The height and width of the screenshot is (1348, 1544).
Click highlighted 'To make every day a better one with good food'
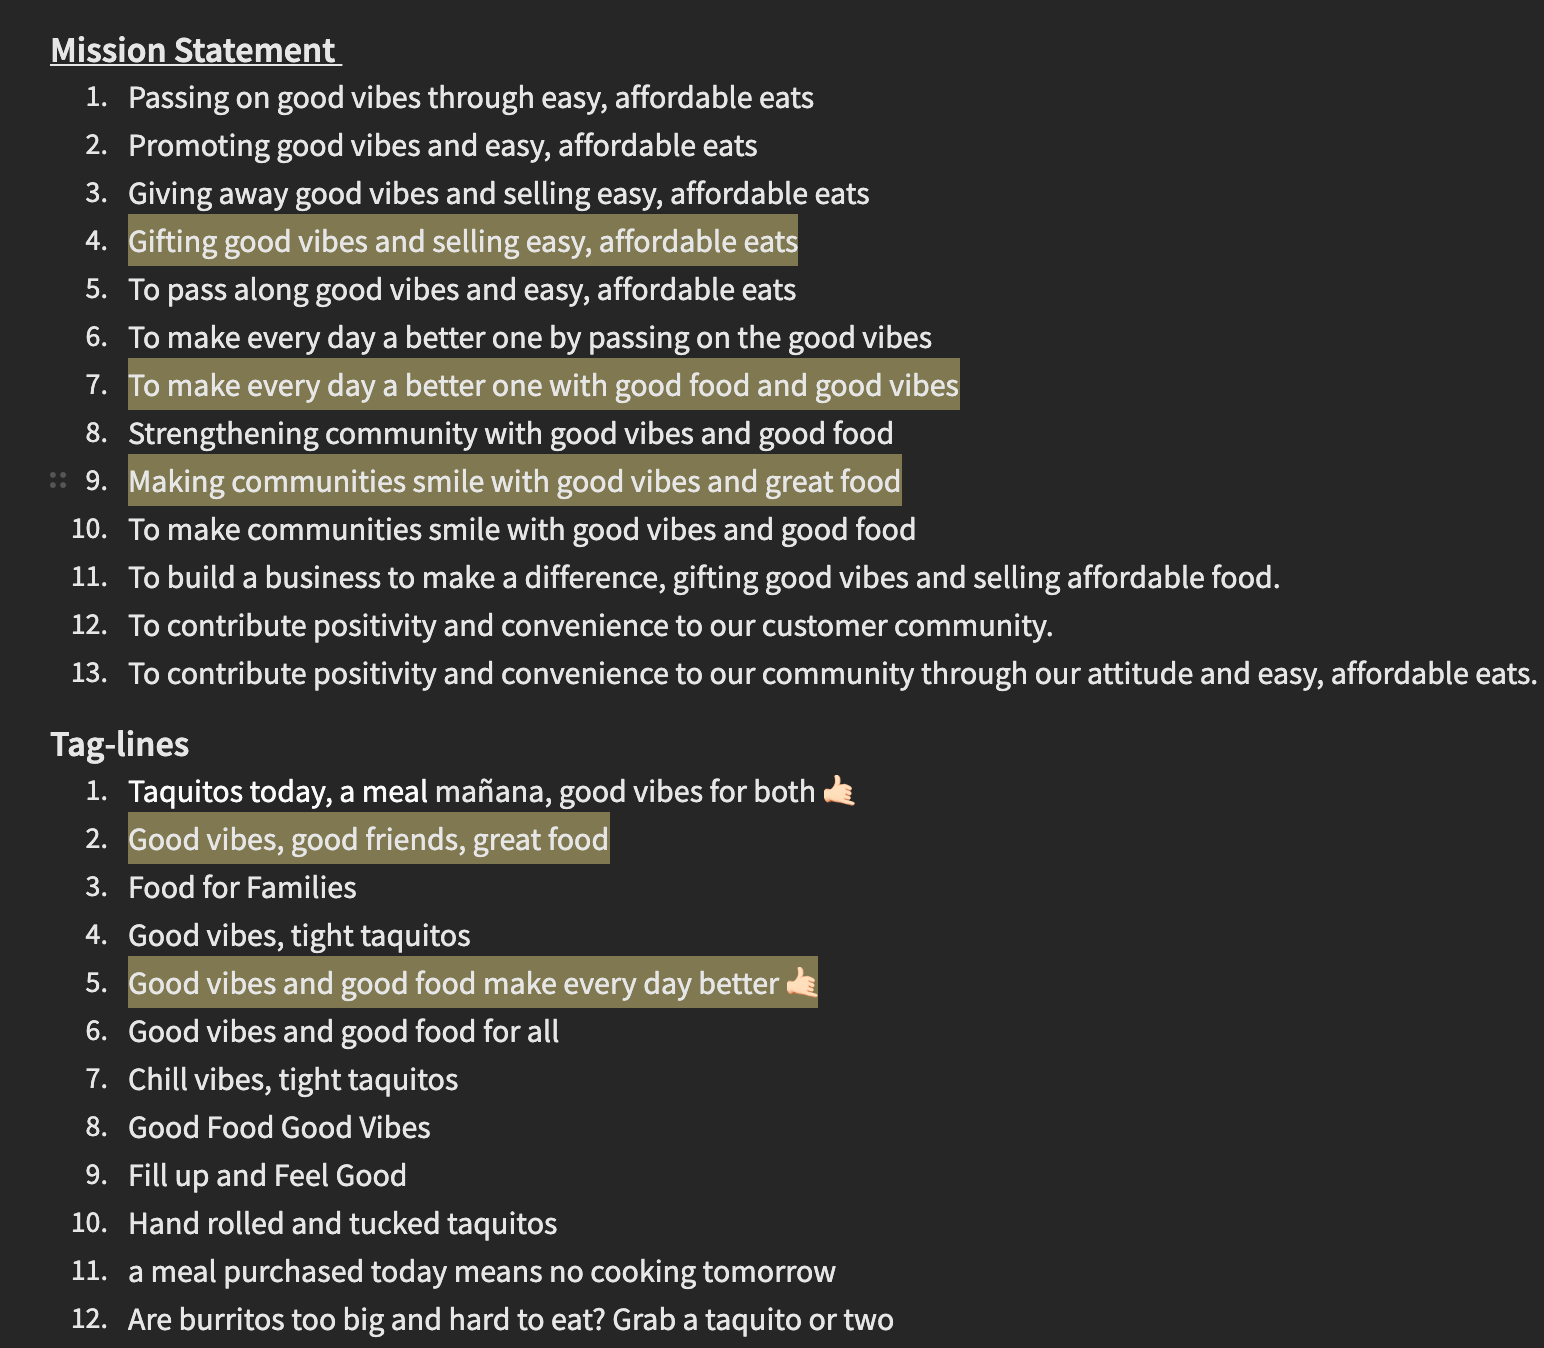point(543,386)
